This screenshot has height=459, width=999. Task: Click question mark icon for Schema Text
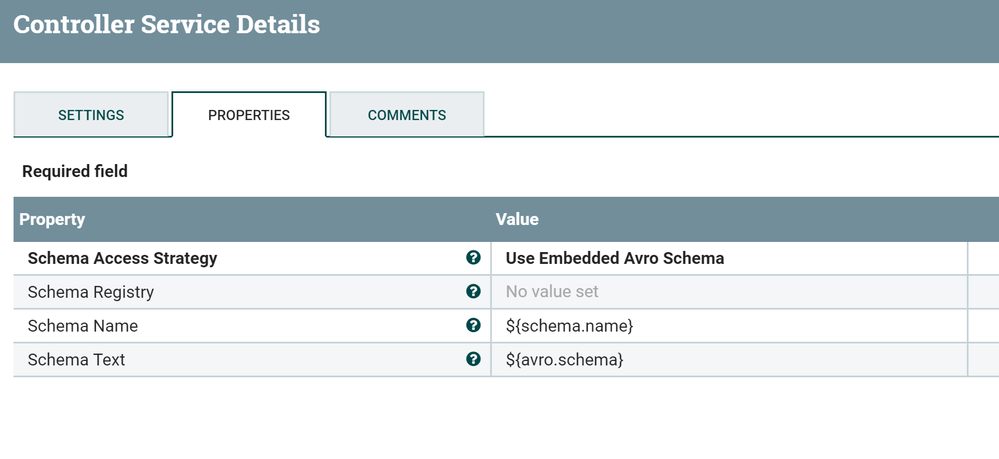tap(473, 359)
